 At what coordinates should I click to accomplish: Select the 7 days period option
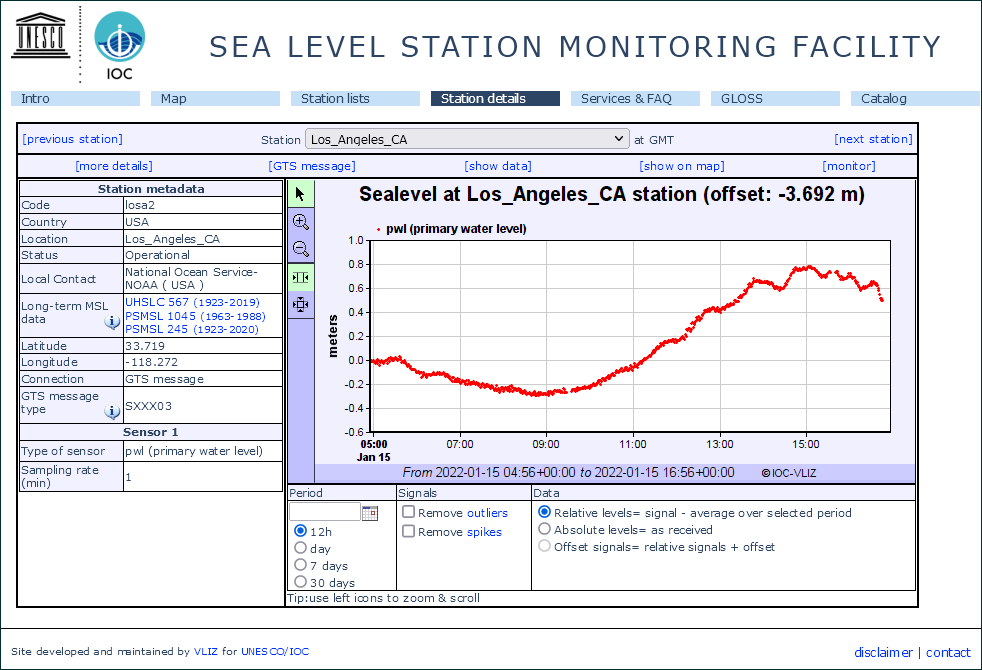(x=301, y=565)
